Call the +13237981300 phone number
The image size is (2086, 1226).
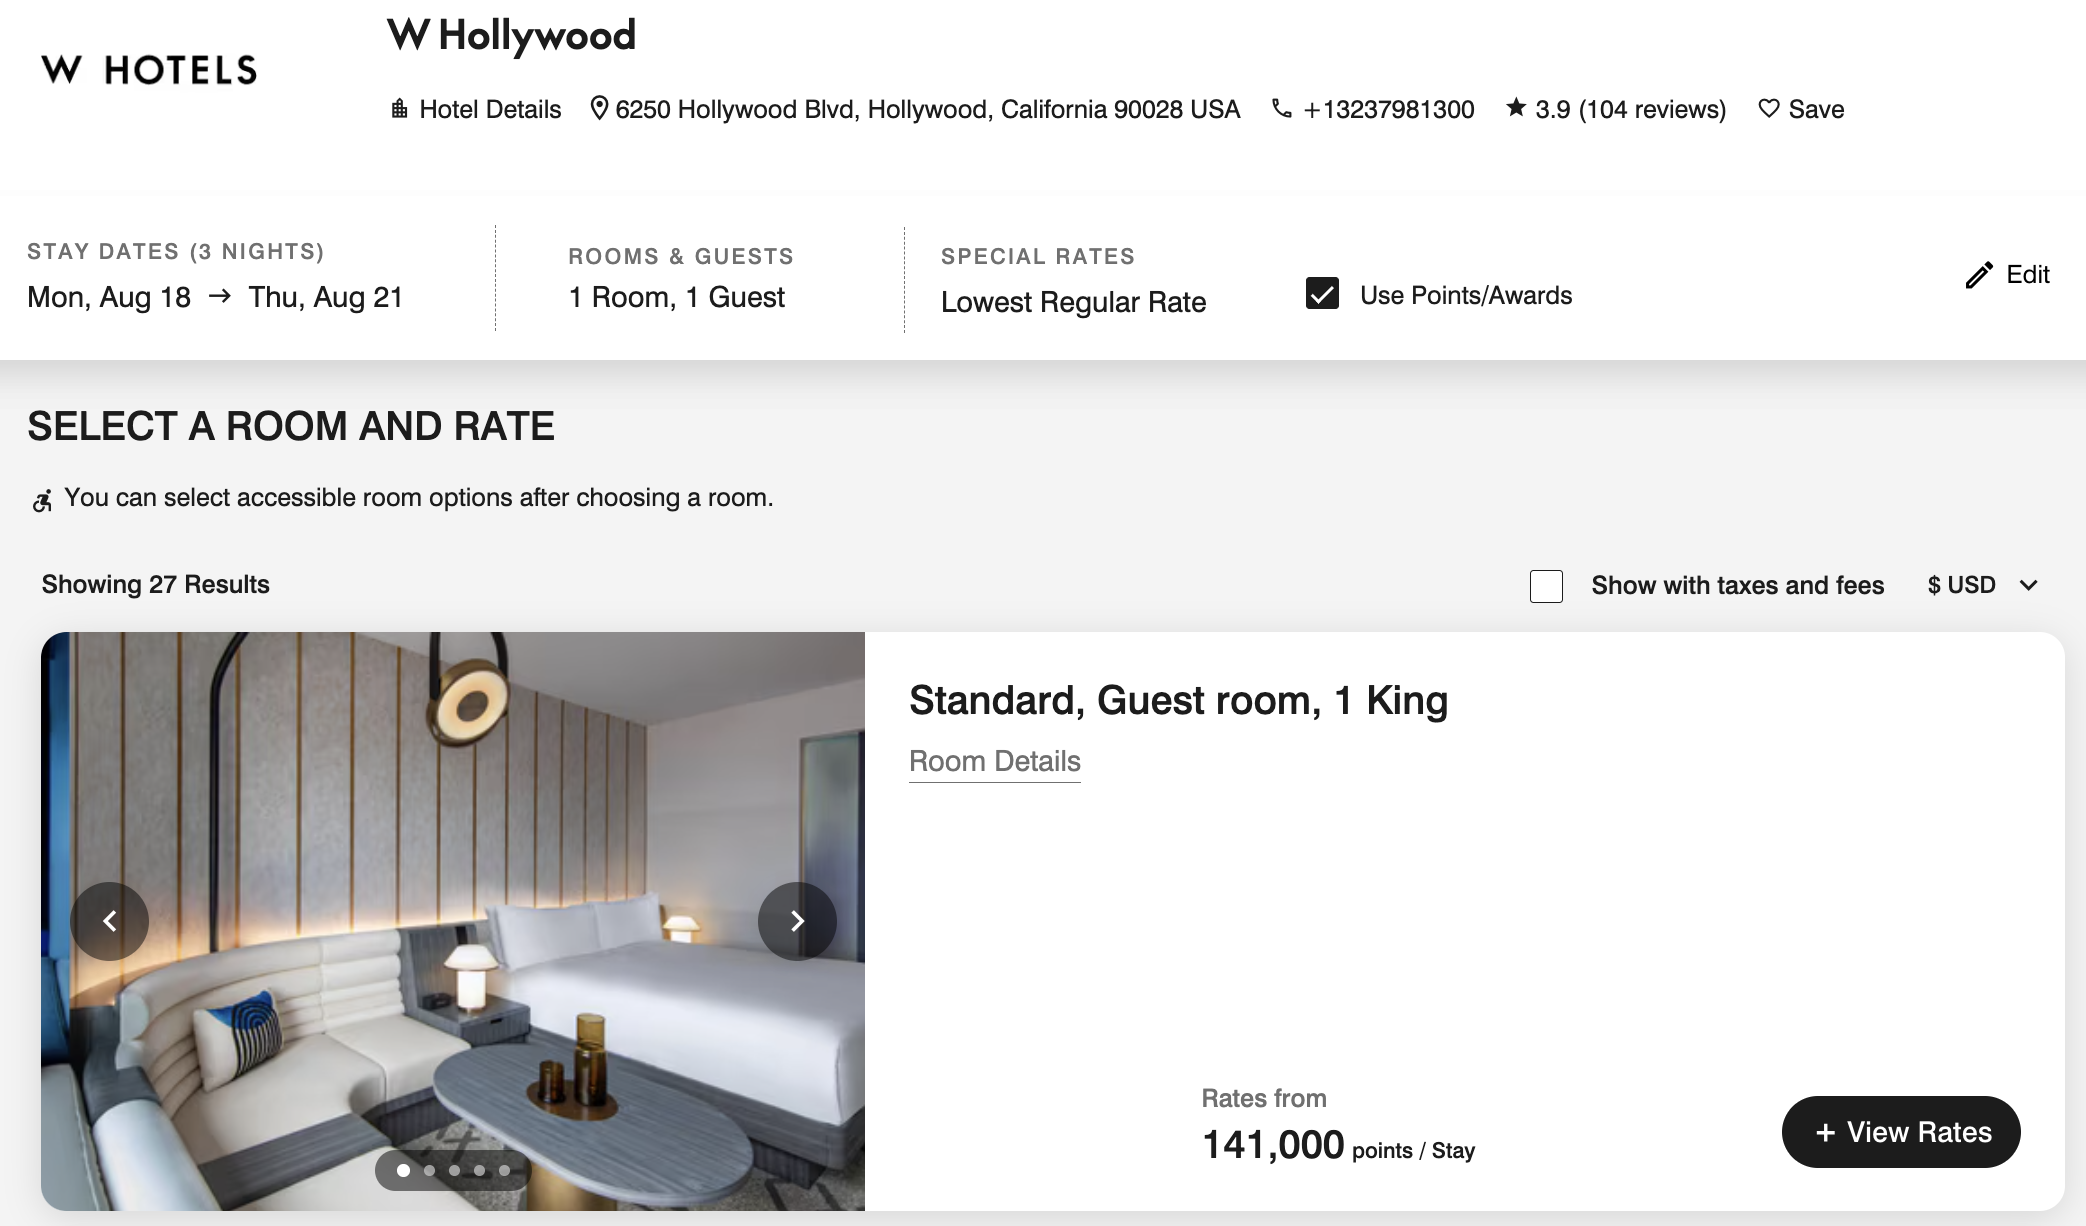[1388, 109]
